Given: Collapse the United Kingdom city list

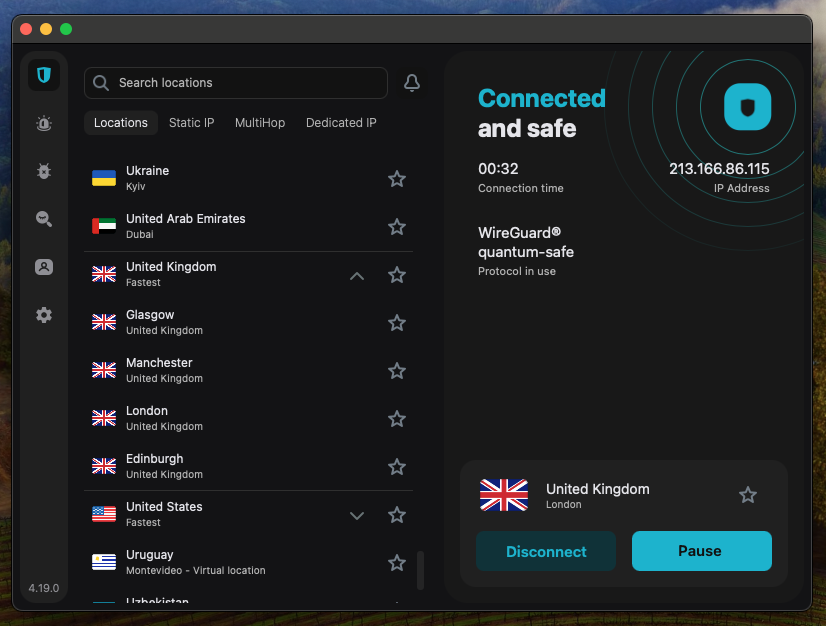Looking at the screenshot, I should point(357,276).
